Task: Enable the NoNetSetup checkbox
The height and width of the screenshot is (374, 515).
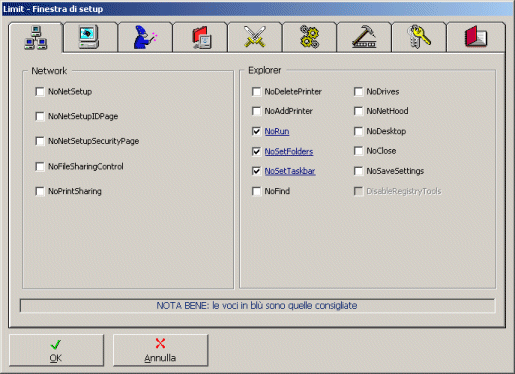Action: pos(40,92)
